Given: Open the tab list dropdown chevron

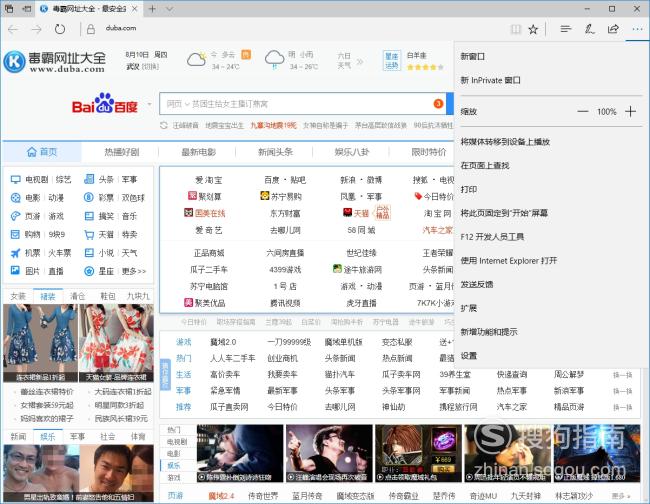Looking at the screenshot, I should [170, 9].
